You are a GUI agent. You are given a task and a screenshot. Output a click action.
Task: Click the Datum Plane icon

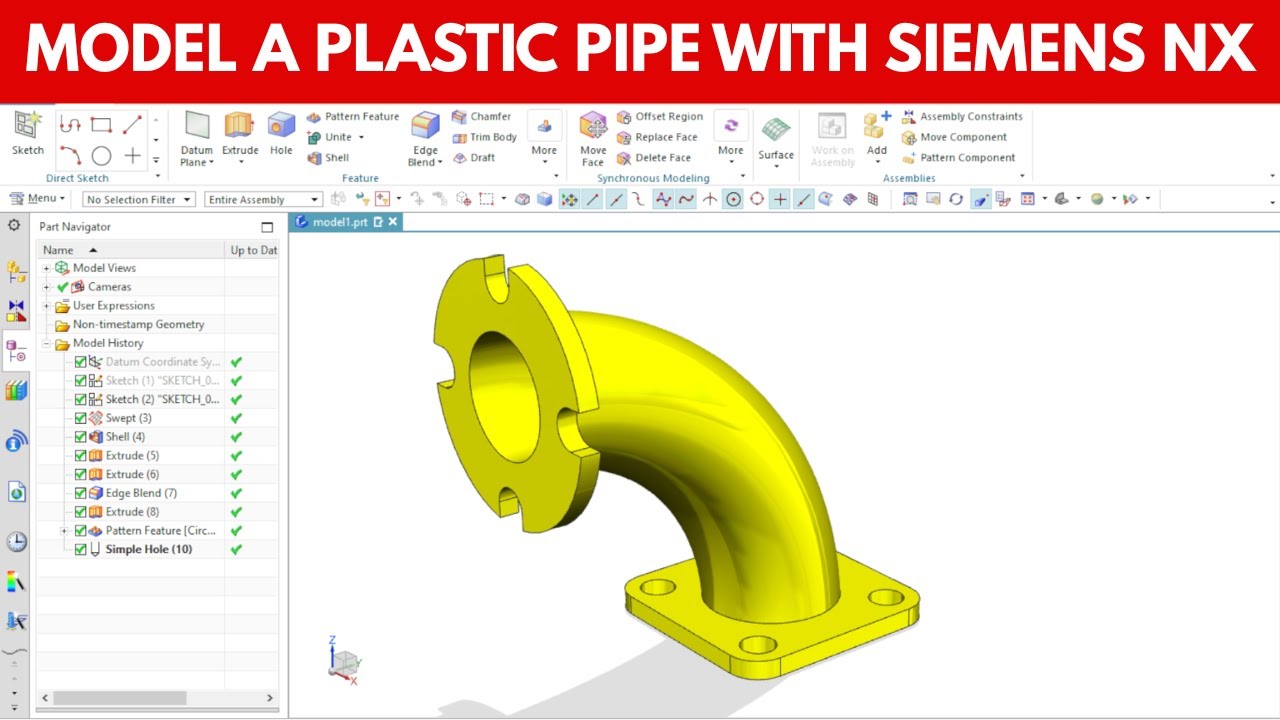click(x=197, y=125)
